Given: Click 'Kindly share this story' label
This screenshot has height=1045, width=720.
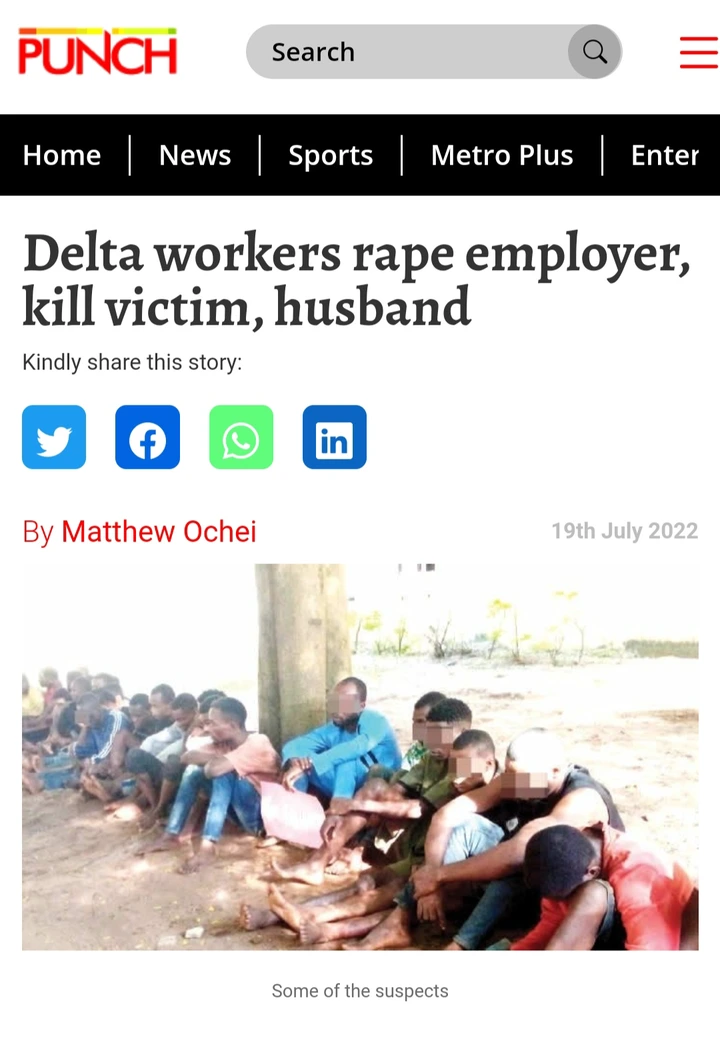Looking at the screenshot, I should [132, 363].
